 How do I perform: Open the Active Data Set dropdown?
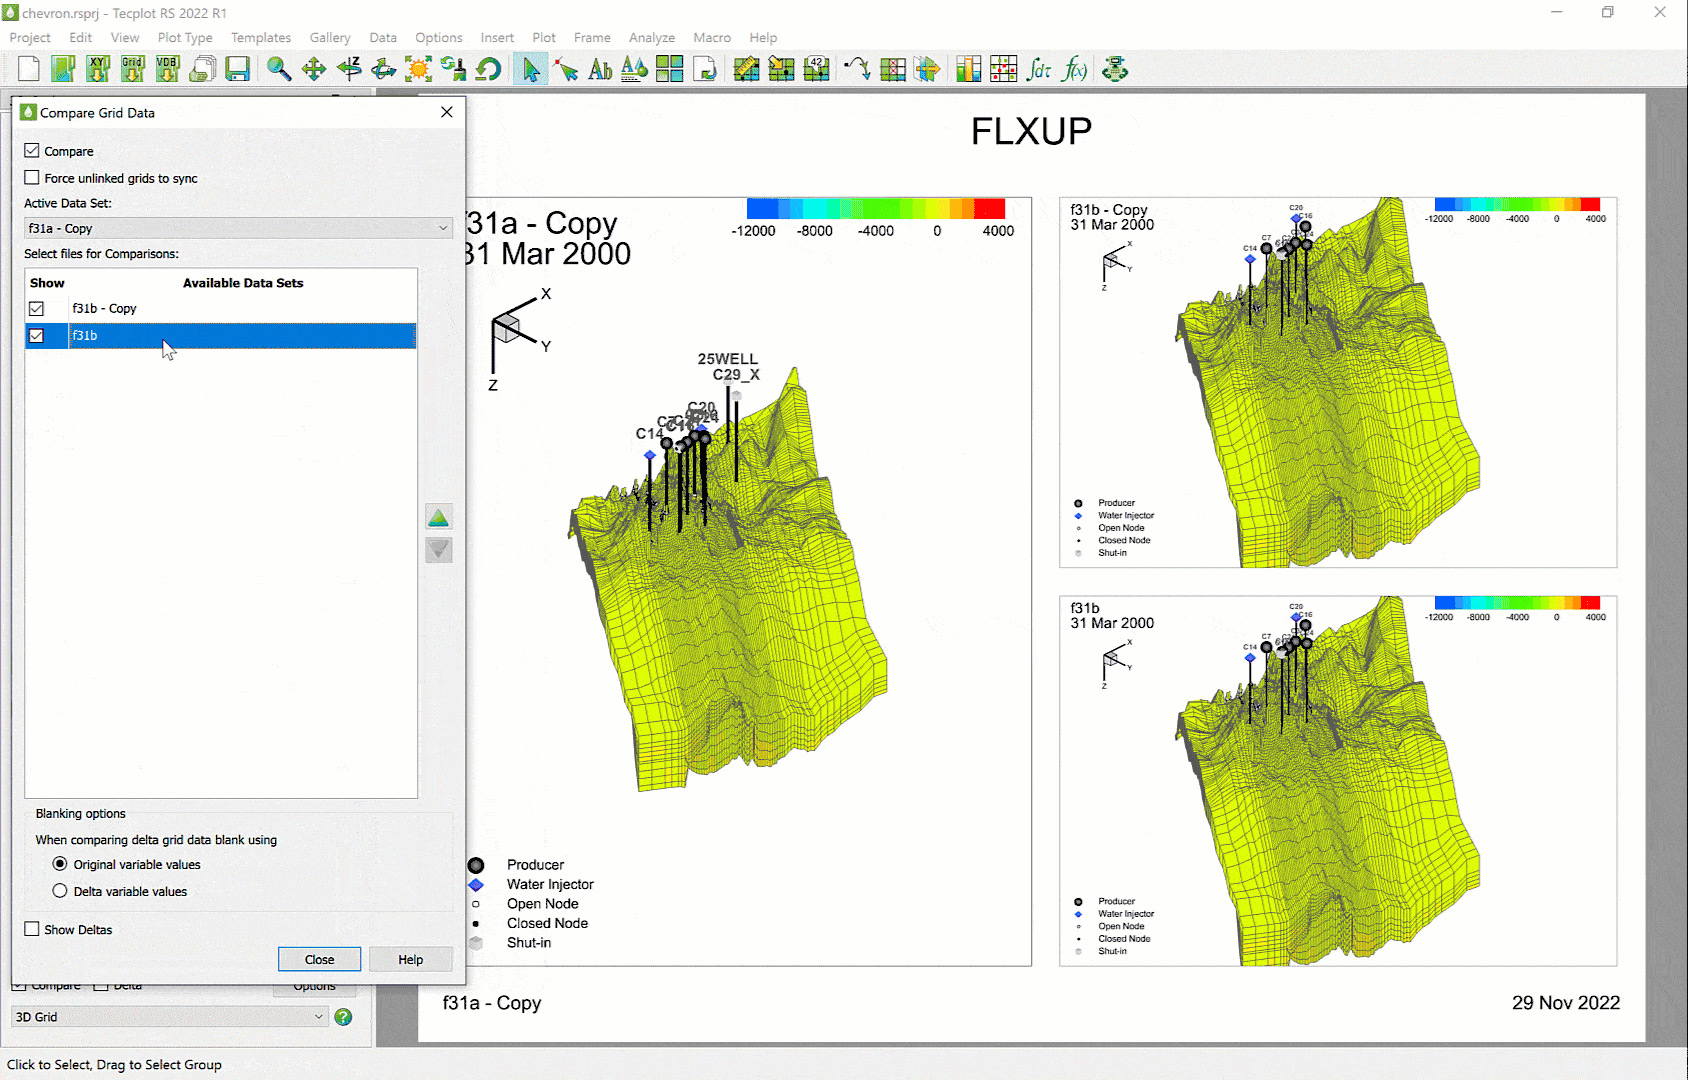tap(238, 228)
